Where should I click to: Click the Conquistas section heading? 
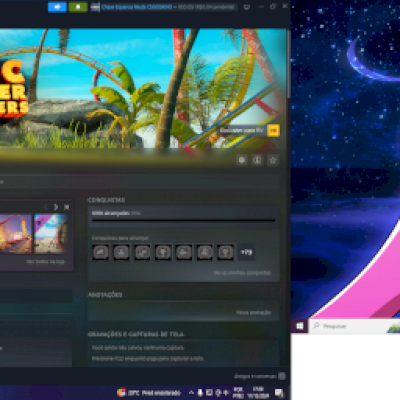click(106, 200)
